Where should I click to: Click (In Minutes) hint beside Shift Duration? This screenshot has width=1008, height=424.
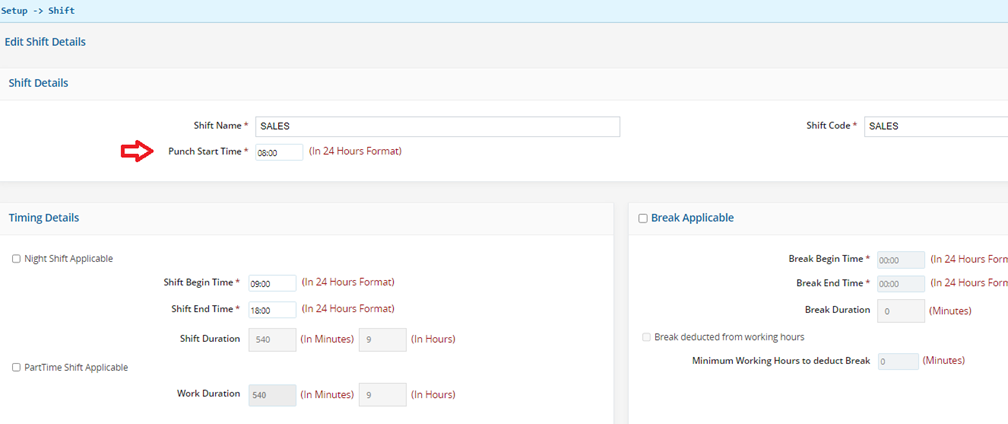327,339
